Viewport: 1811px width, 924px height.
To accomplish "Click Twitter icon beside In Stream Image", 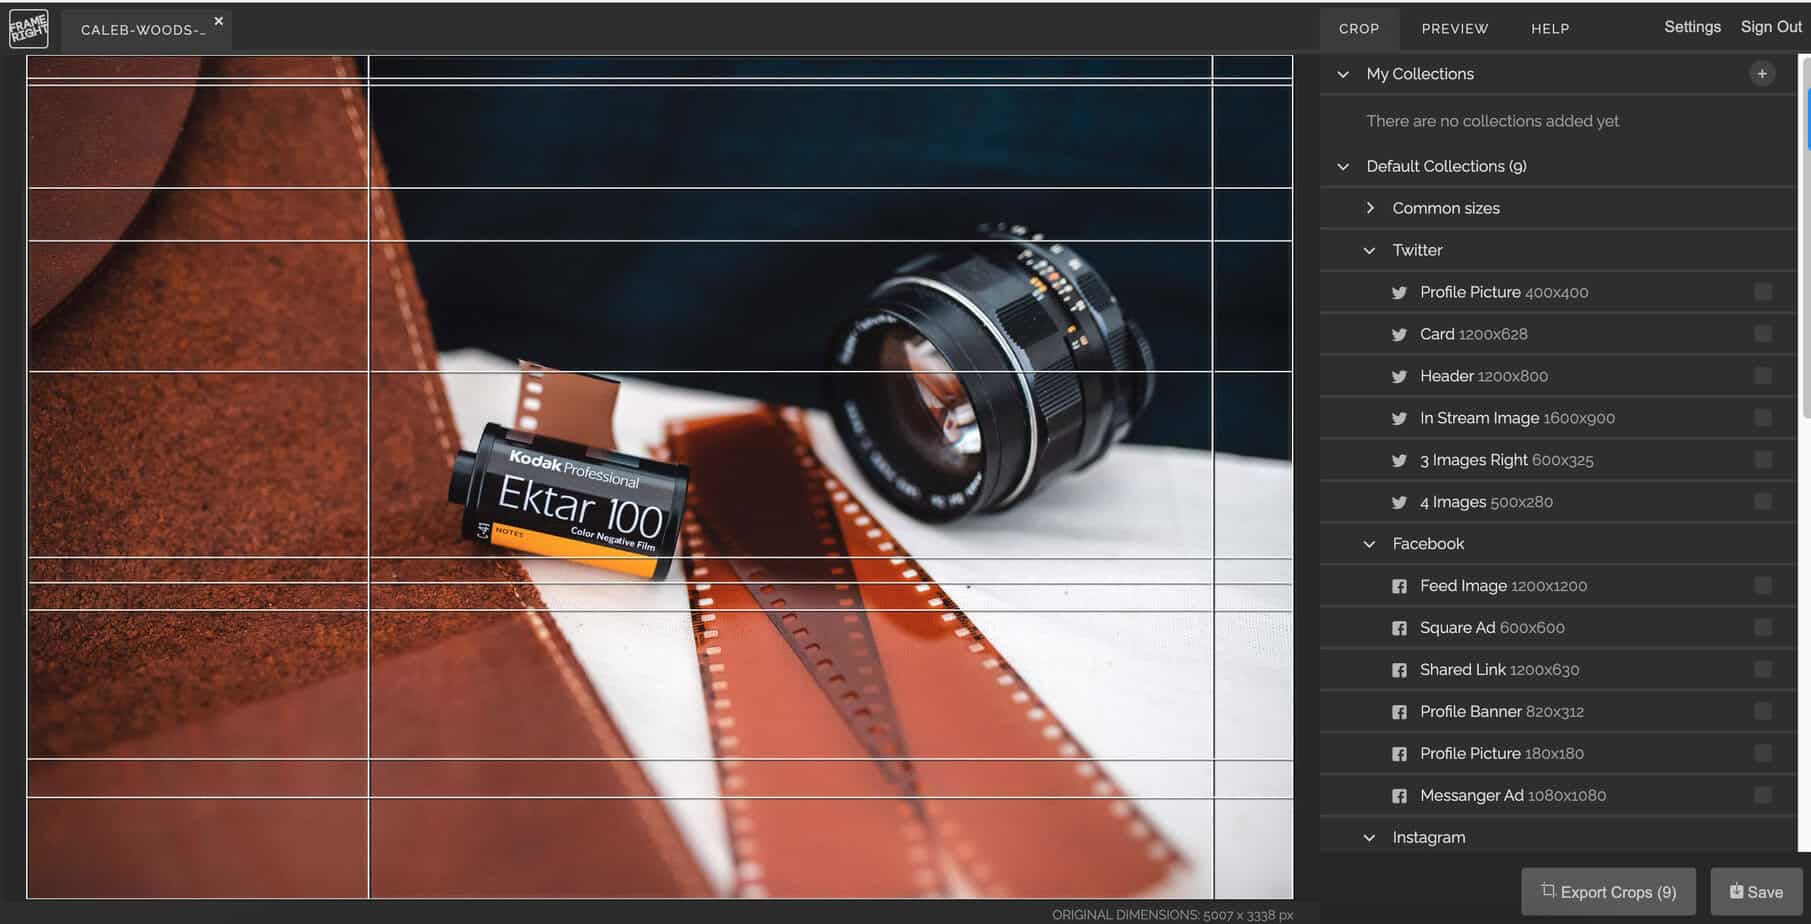I will click(1399, 419).
